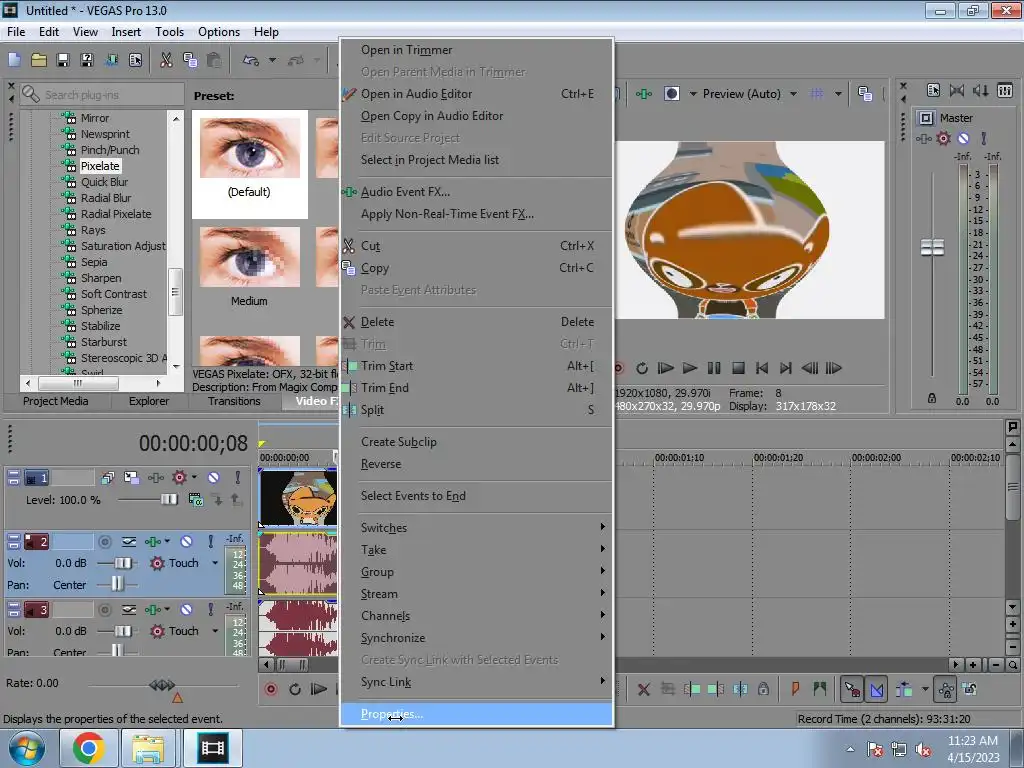Switch to Explorer tab
The image size is (1024, 768).
click(149, 401)
